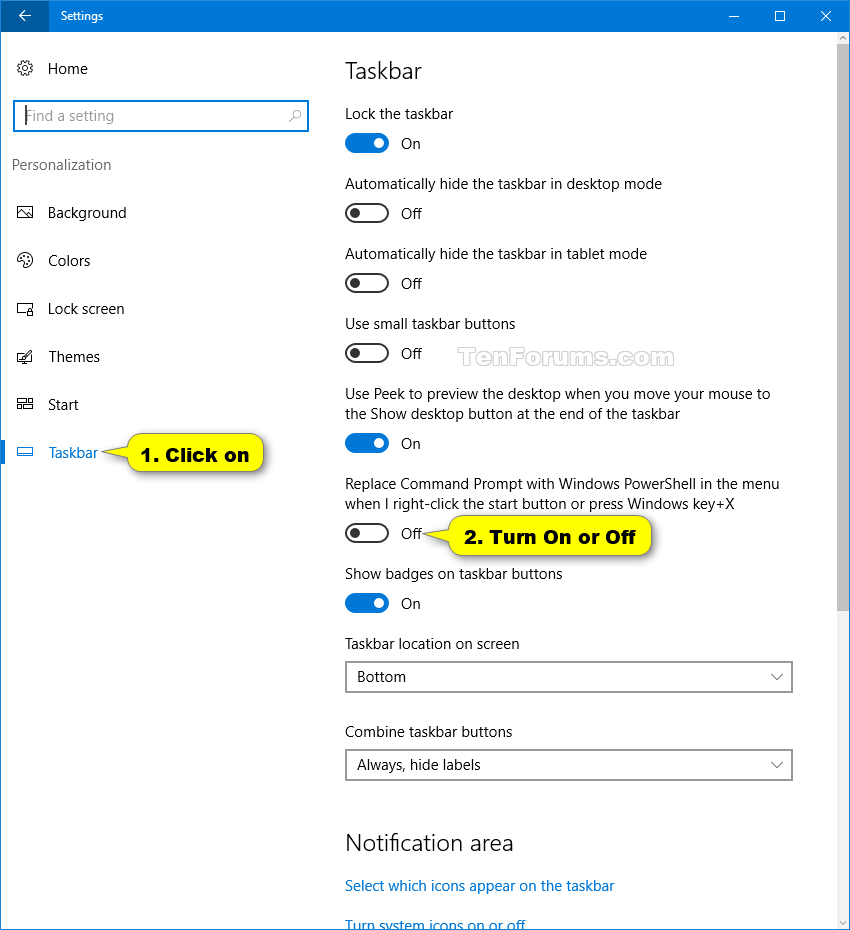The width and height of the screenshot is (850, 930).
Task: Select Taskbar in sidebar
Action: pyautogui.click(x=73, y=453)
